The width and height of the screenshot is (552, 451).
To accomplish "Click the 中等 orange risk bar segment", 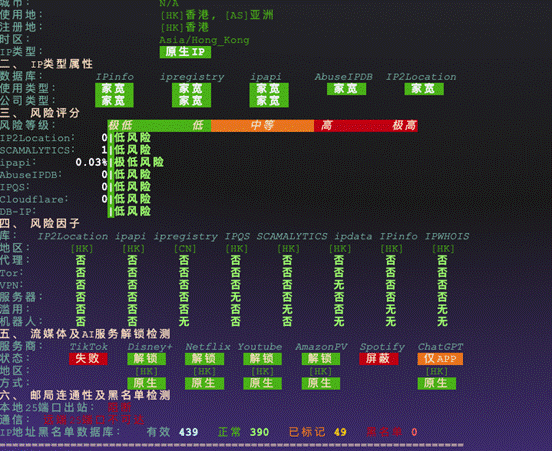I will (262, 126).
